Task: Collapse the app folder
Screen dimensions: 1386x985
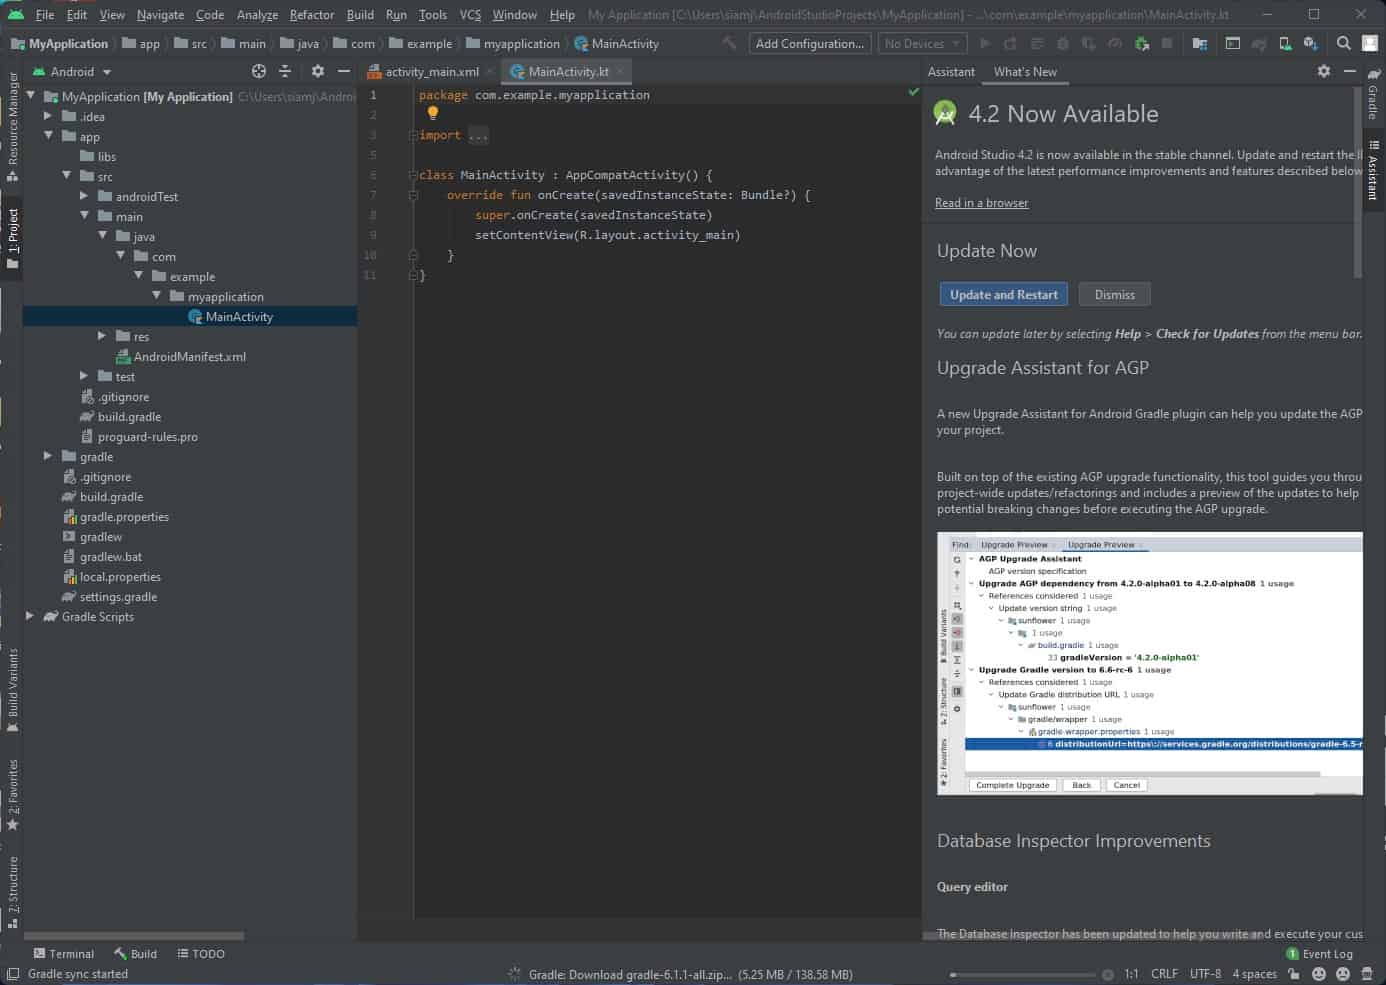Action: coord(48,136)
